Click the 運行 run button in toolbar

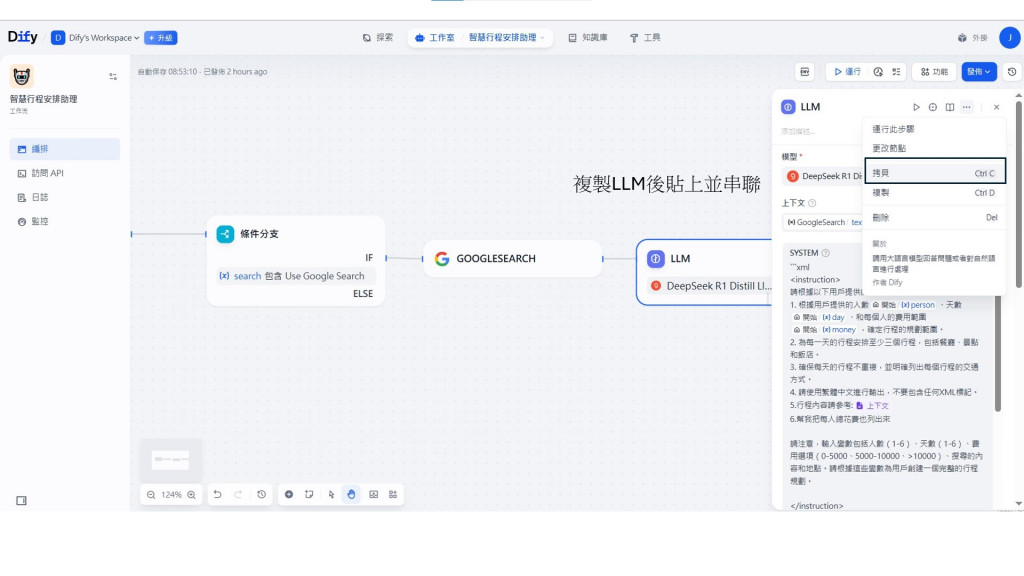coord(848,72)
